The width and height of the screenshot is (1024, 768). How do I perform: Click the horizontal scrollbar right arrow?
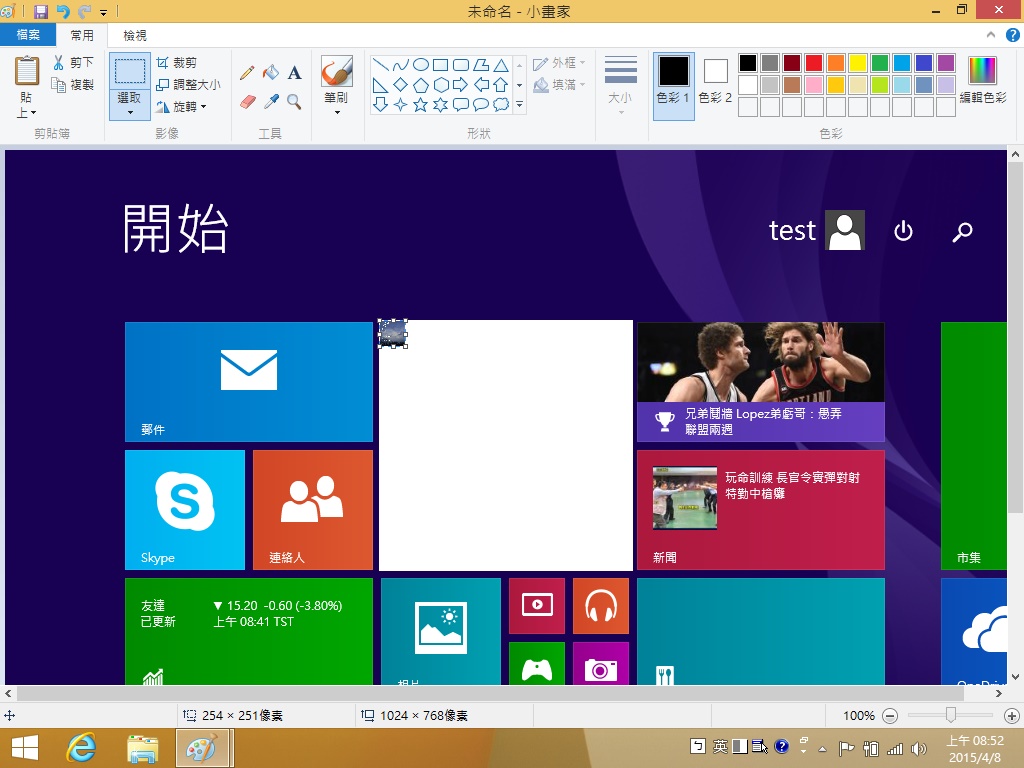[x=999, y=694]
